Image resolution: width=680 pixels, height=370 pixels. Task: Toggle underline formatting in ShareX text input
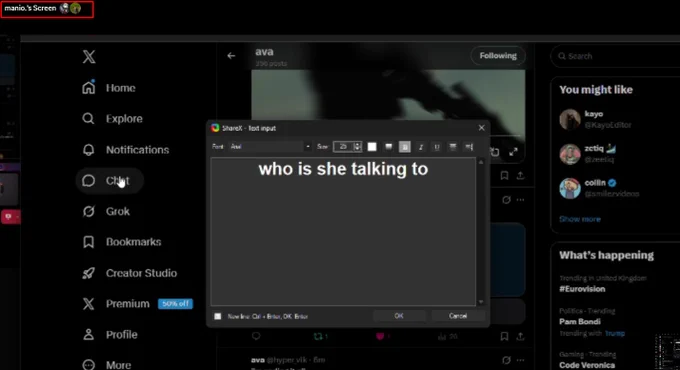point(437,147)
